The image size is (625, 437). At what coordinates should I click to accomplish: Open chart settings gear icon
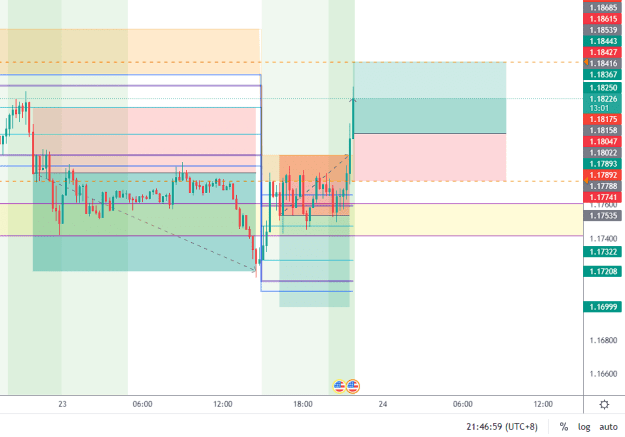click(x=604, y=404)
